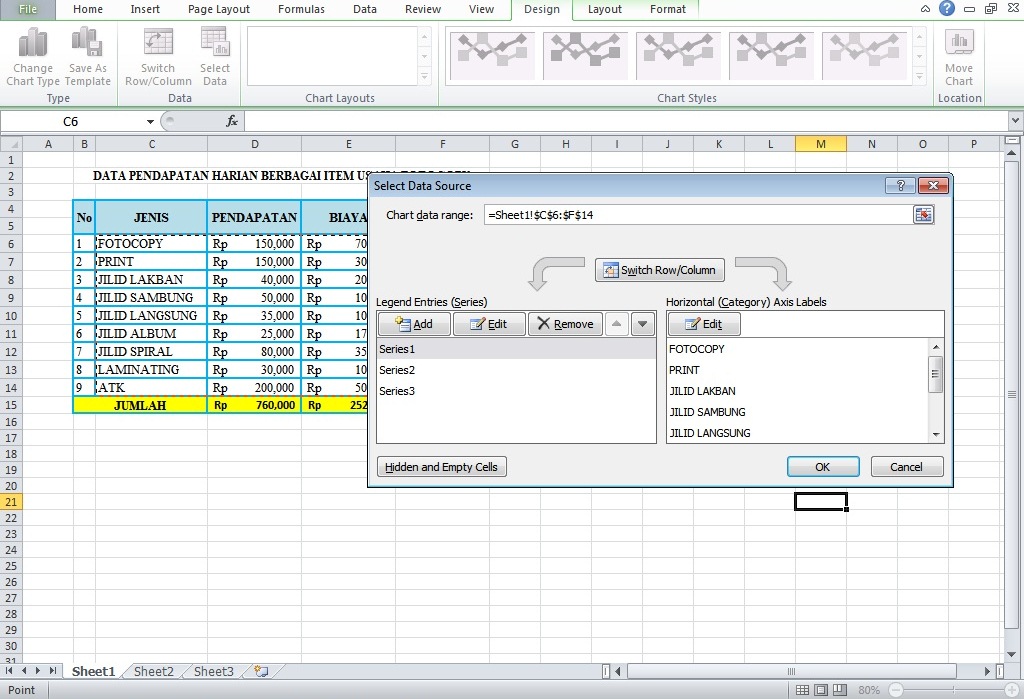Select the second chart style thumbnail
1024x699 pixels.
(585, 55)
